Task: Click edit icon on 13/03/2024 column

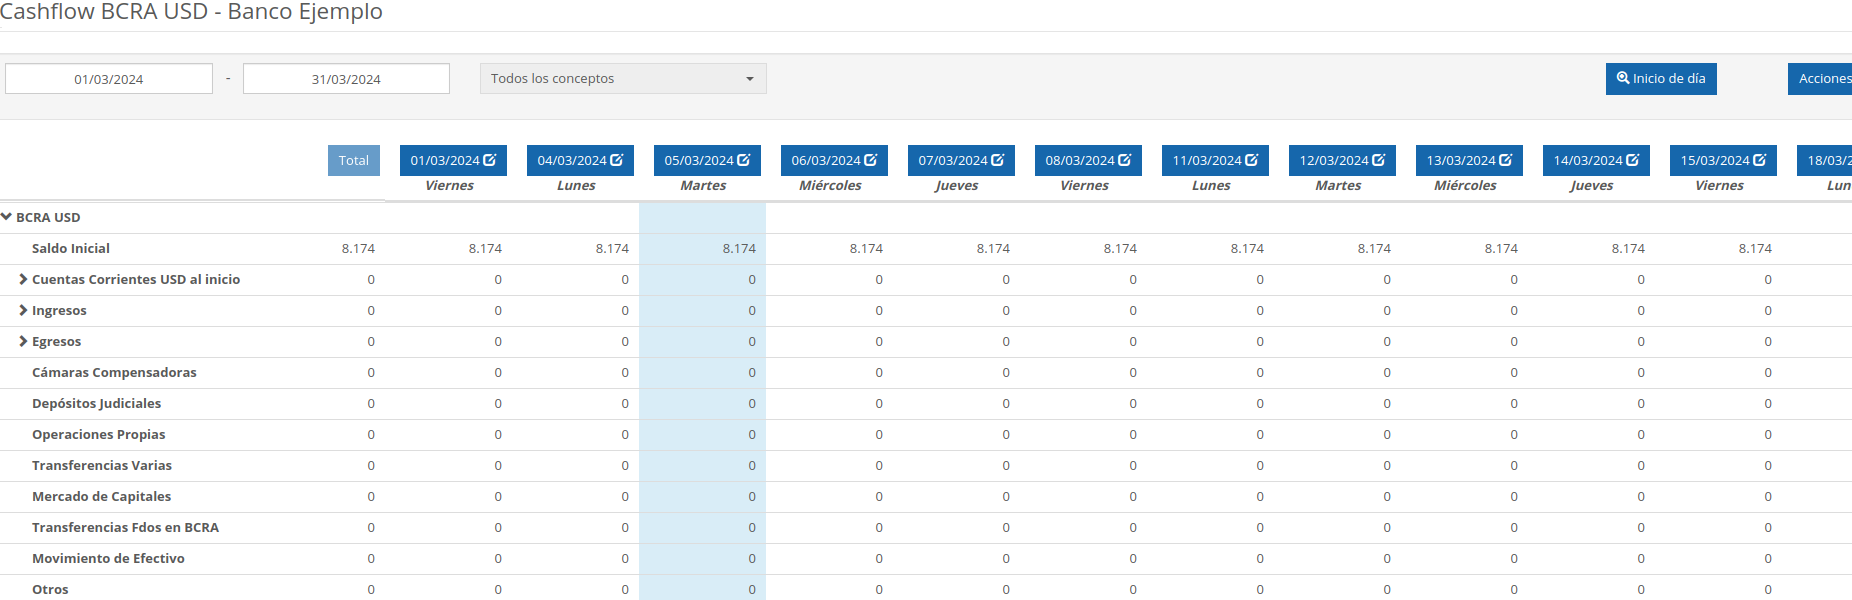Action: tap(1506, 160)
